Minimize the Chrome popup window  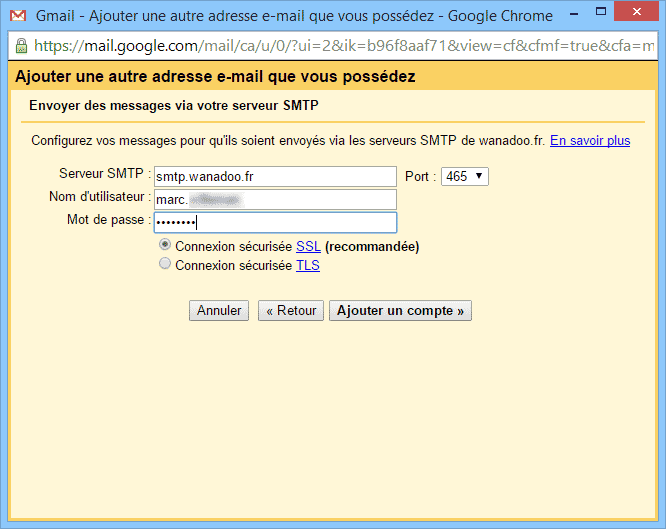pyautogui.click(x=574, y=14)
